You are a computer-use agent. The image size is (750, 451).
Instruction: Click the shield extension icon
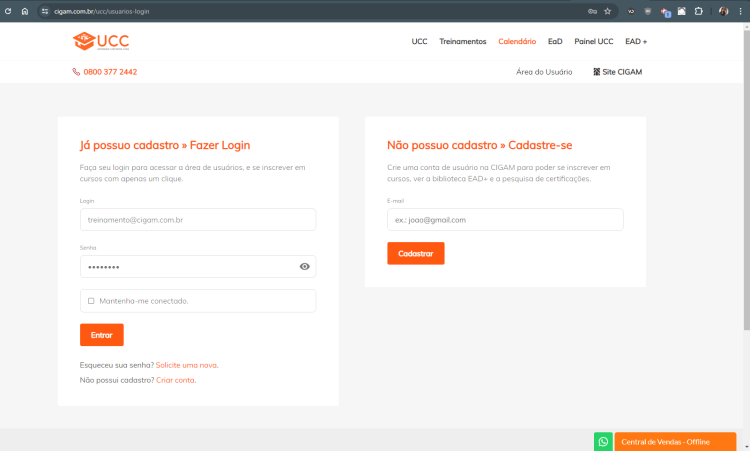pos(648,11)
